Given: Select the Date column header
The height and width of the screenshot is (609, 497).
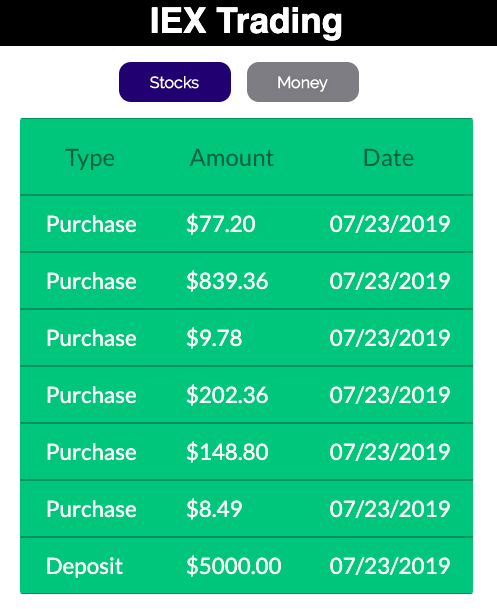Looking at the screenshot, I should point(388,158).
